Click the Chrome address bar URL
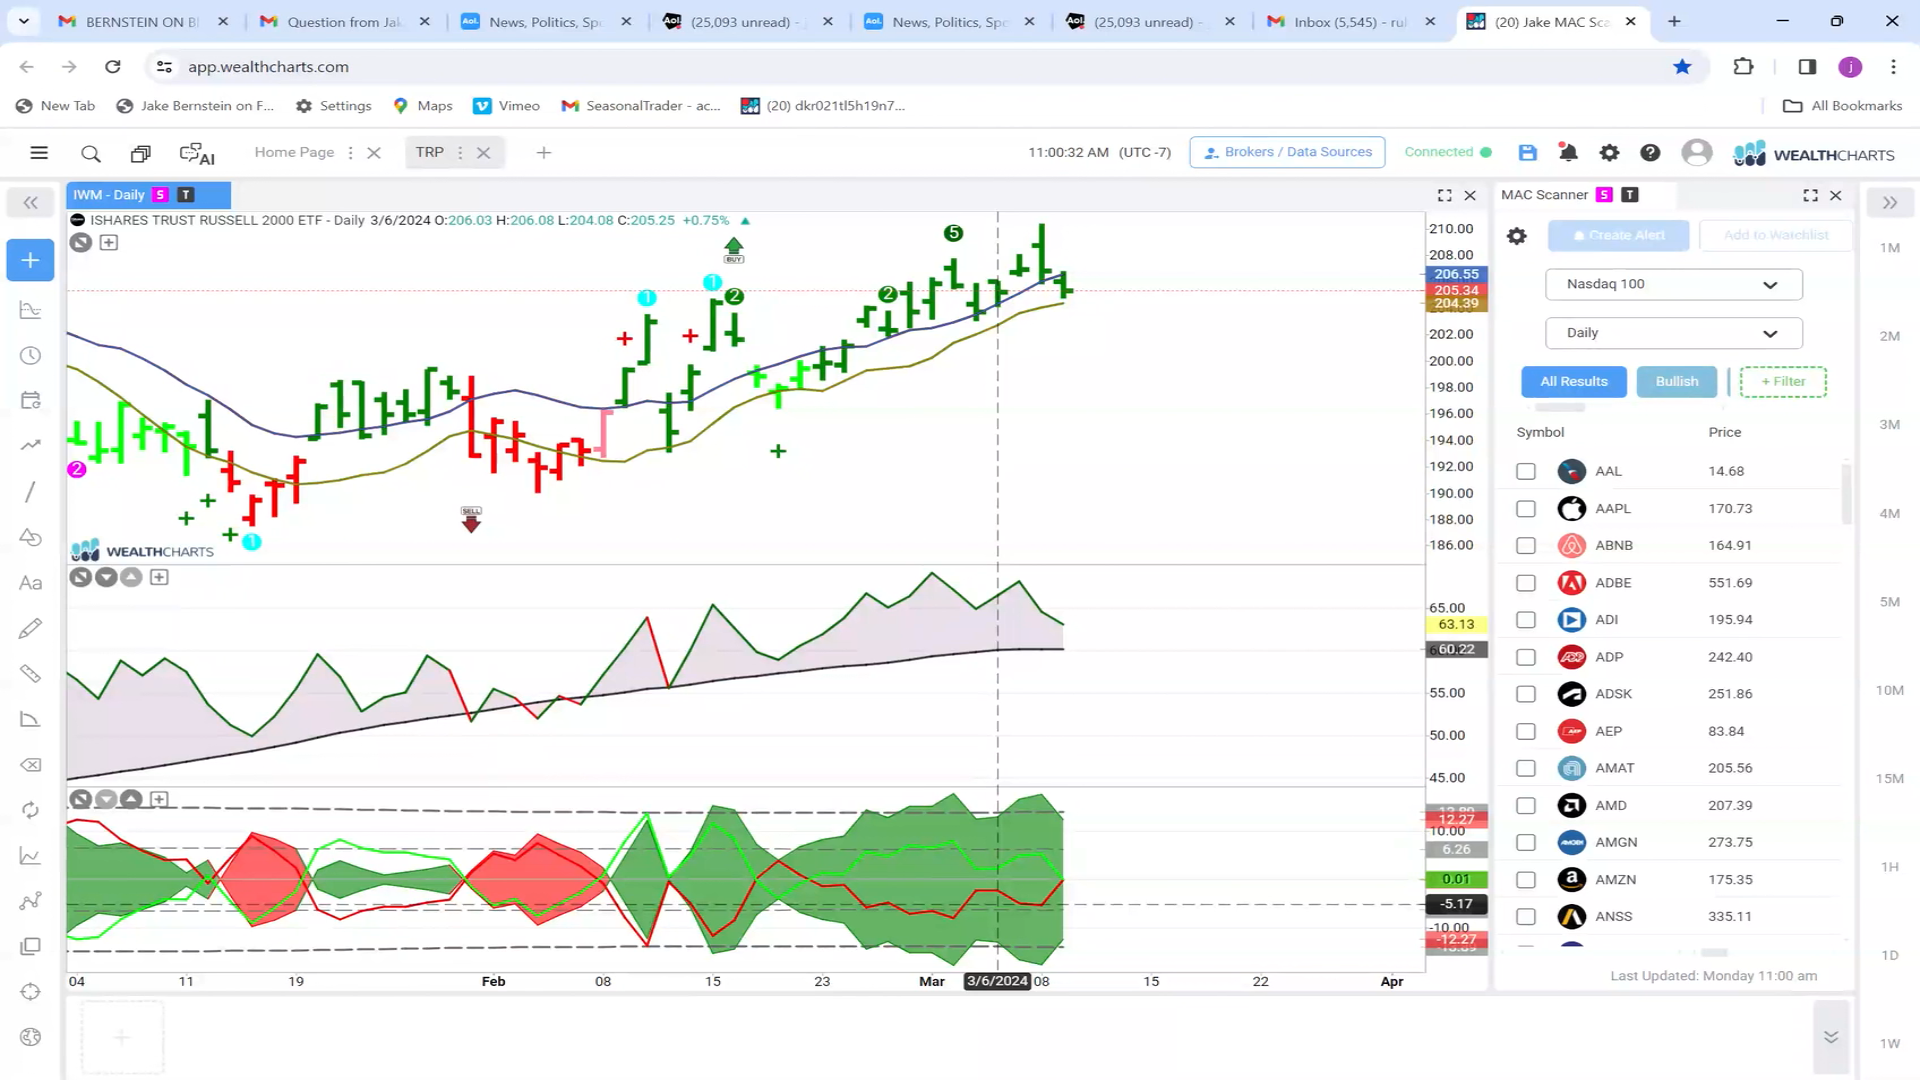 pyautogui.click(x=268, y=66)
